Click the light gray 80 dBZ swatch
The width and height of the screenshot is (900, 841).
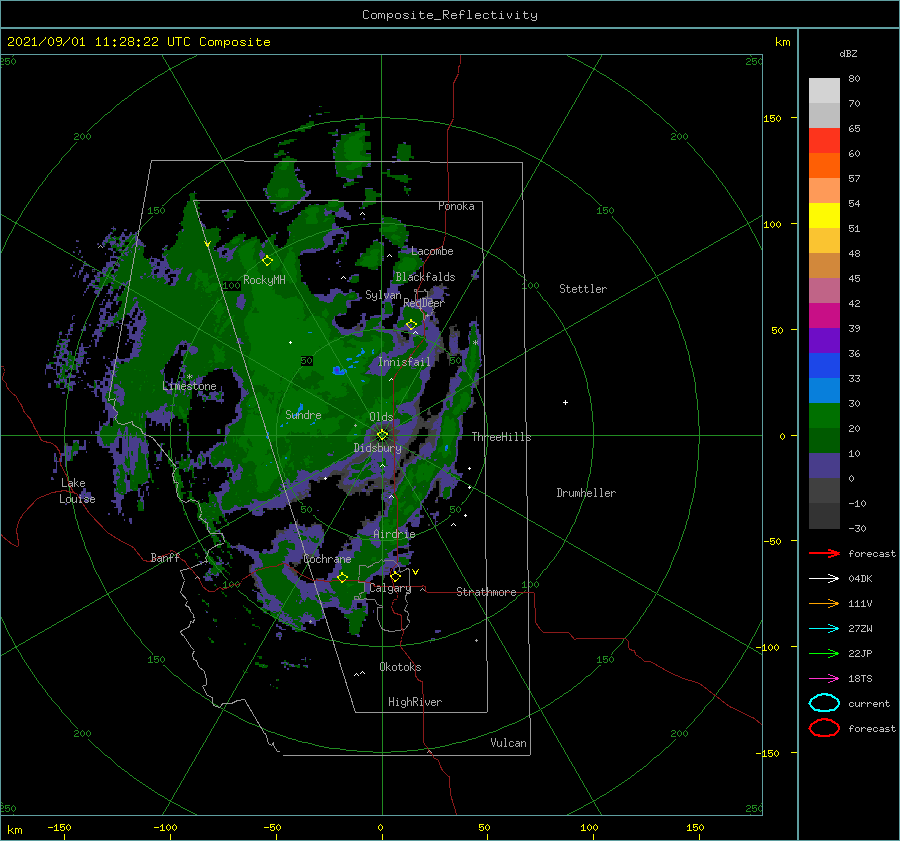tap(824, 90)
